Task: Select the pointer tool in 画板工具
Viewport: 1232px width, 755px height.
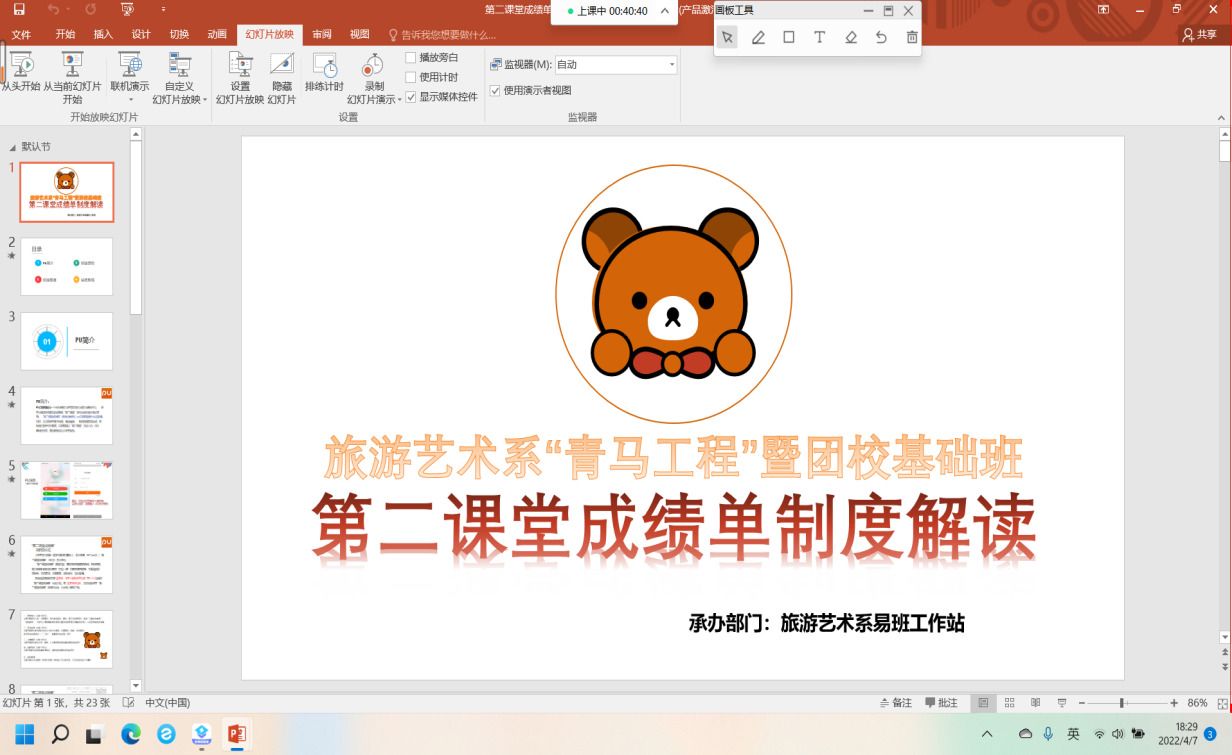Action: tap(727, 37)
